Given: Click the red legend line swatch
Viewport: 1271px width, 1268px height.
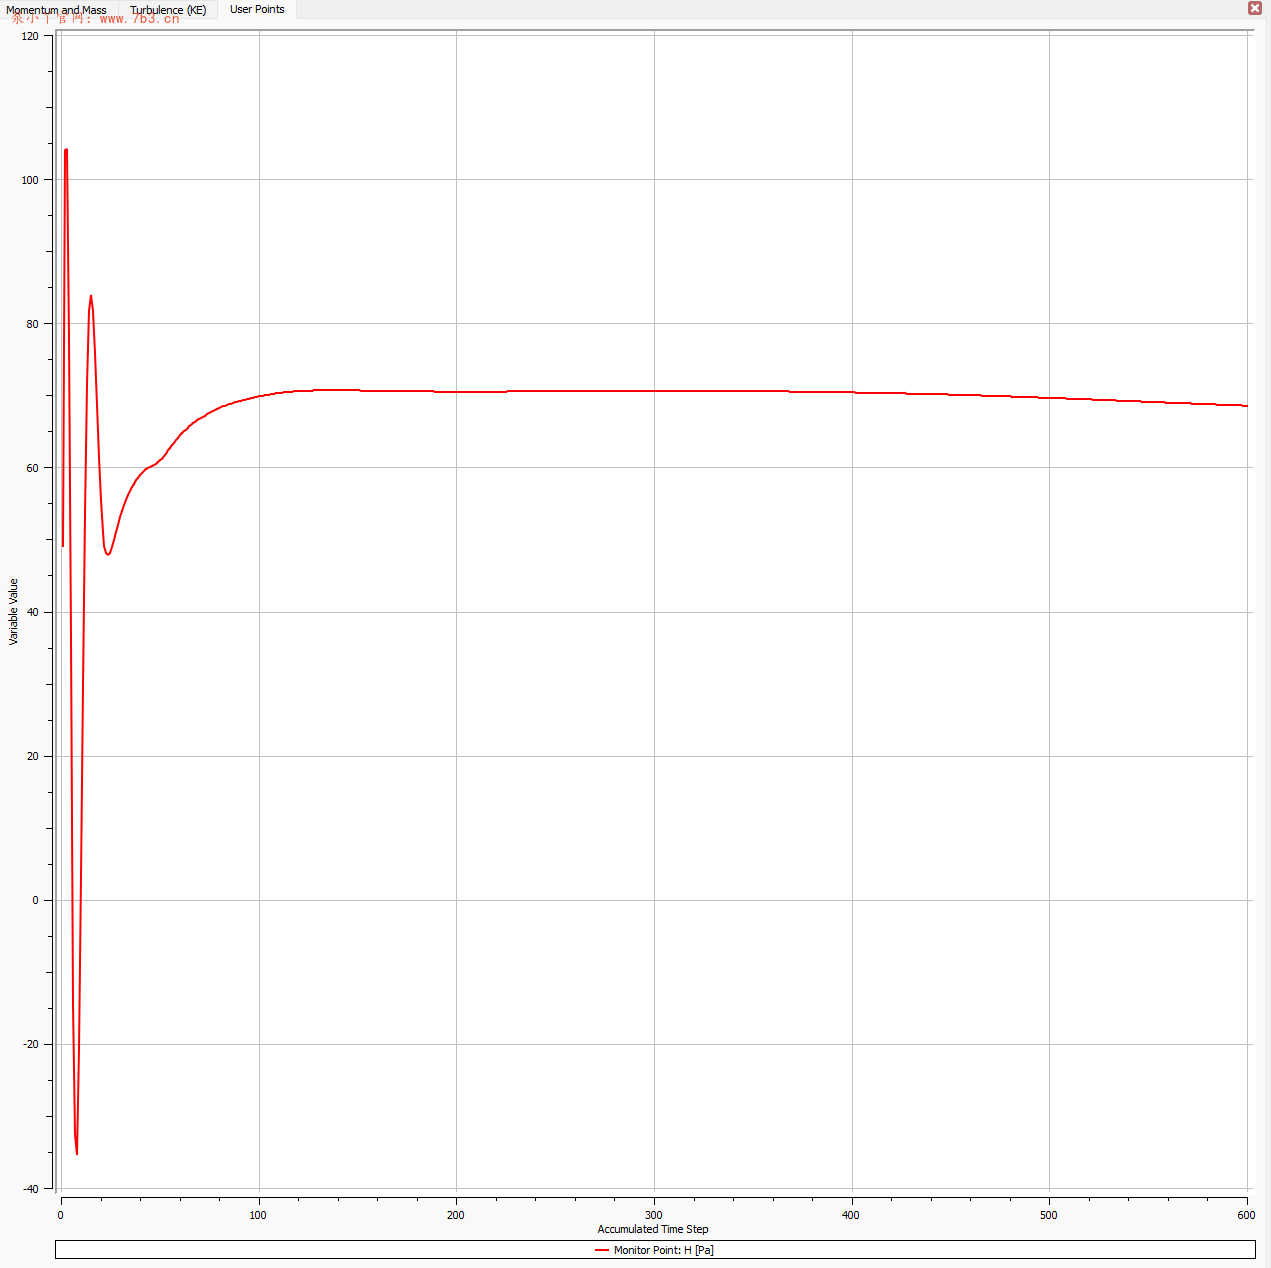Looking at the screenshot, I should point(602,1250).
